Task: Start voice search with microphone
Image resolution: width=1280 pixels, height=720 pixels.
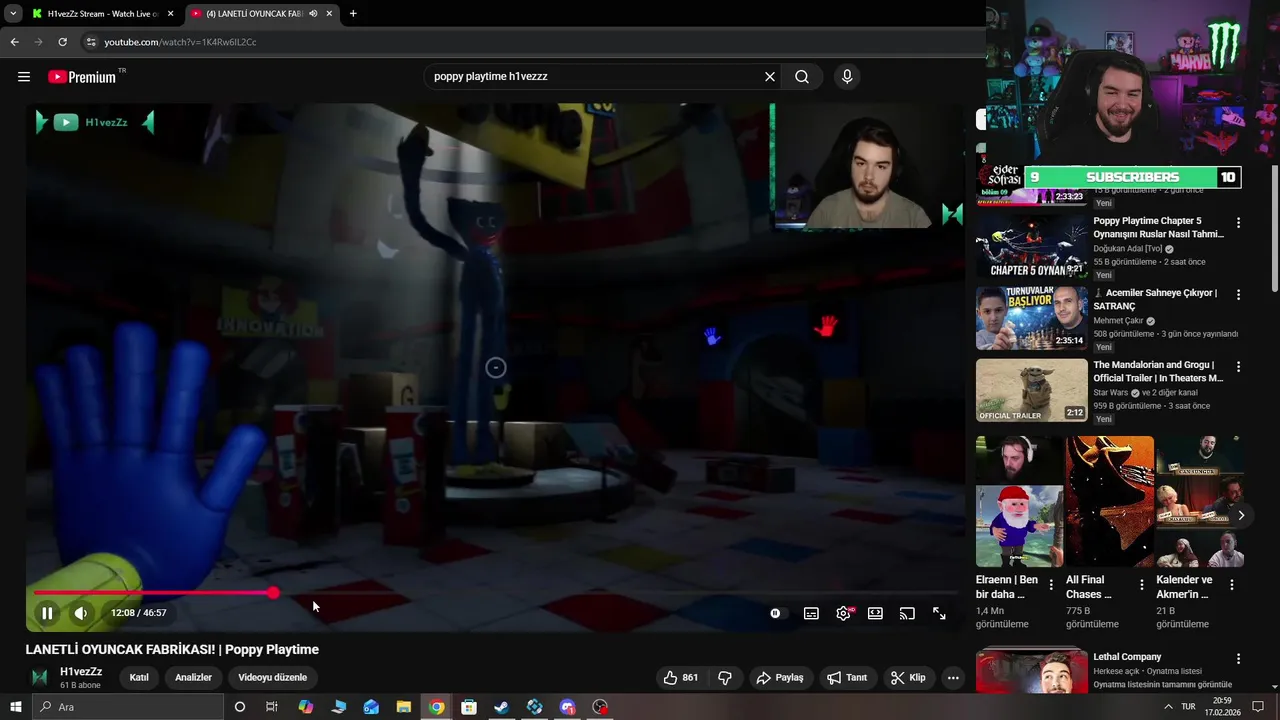Action: tap(847, 77)
